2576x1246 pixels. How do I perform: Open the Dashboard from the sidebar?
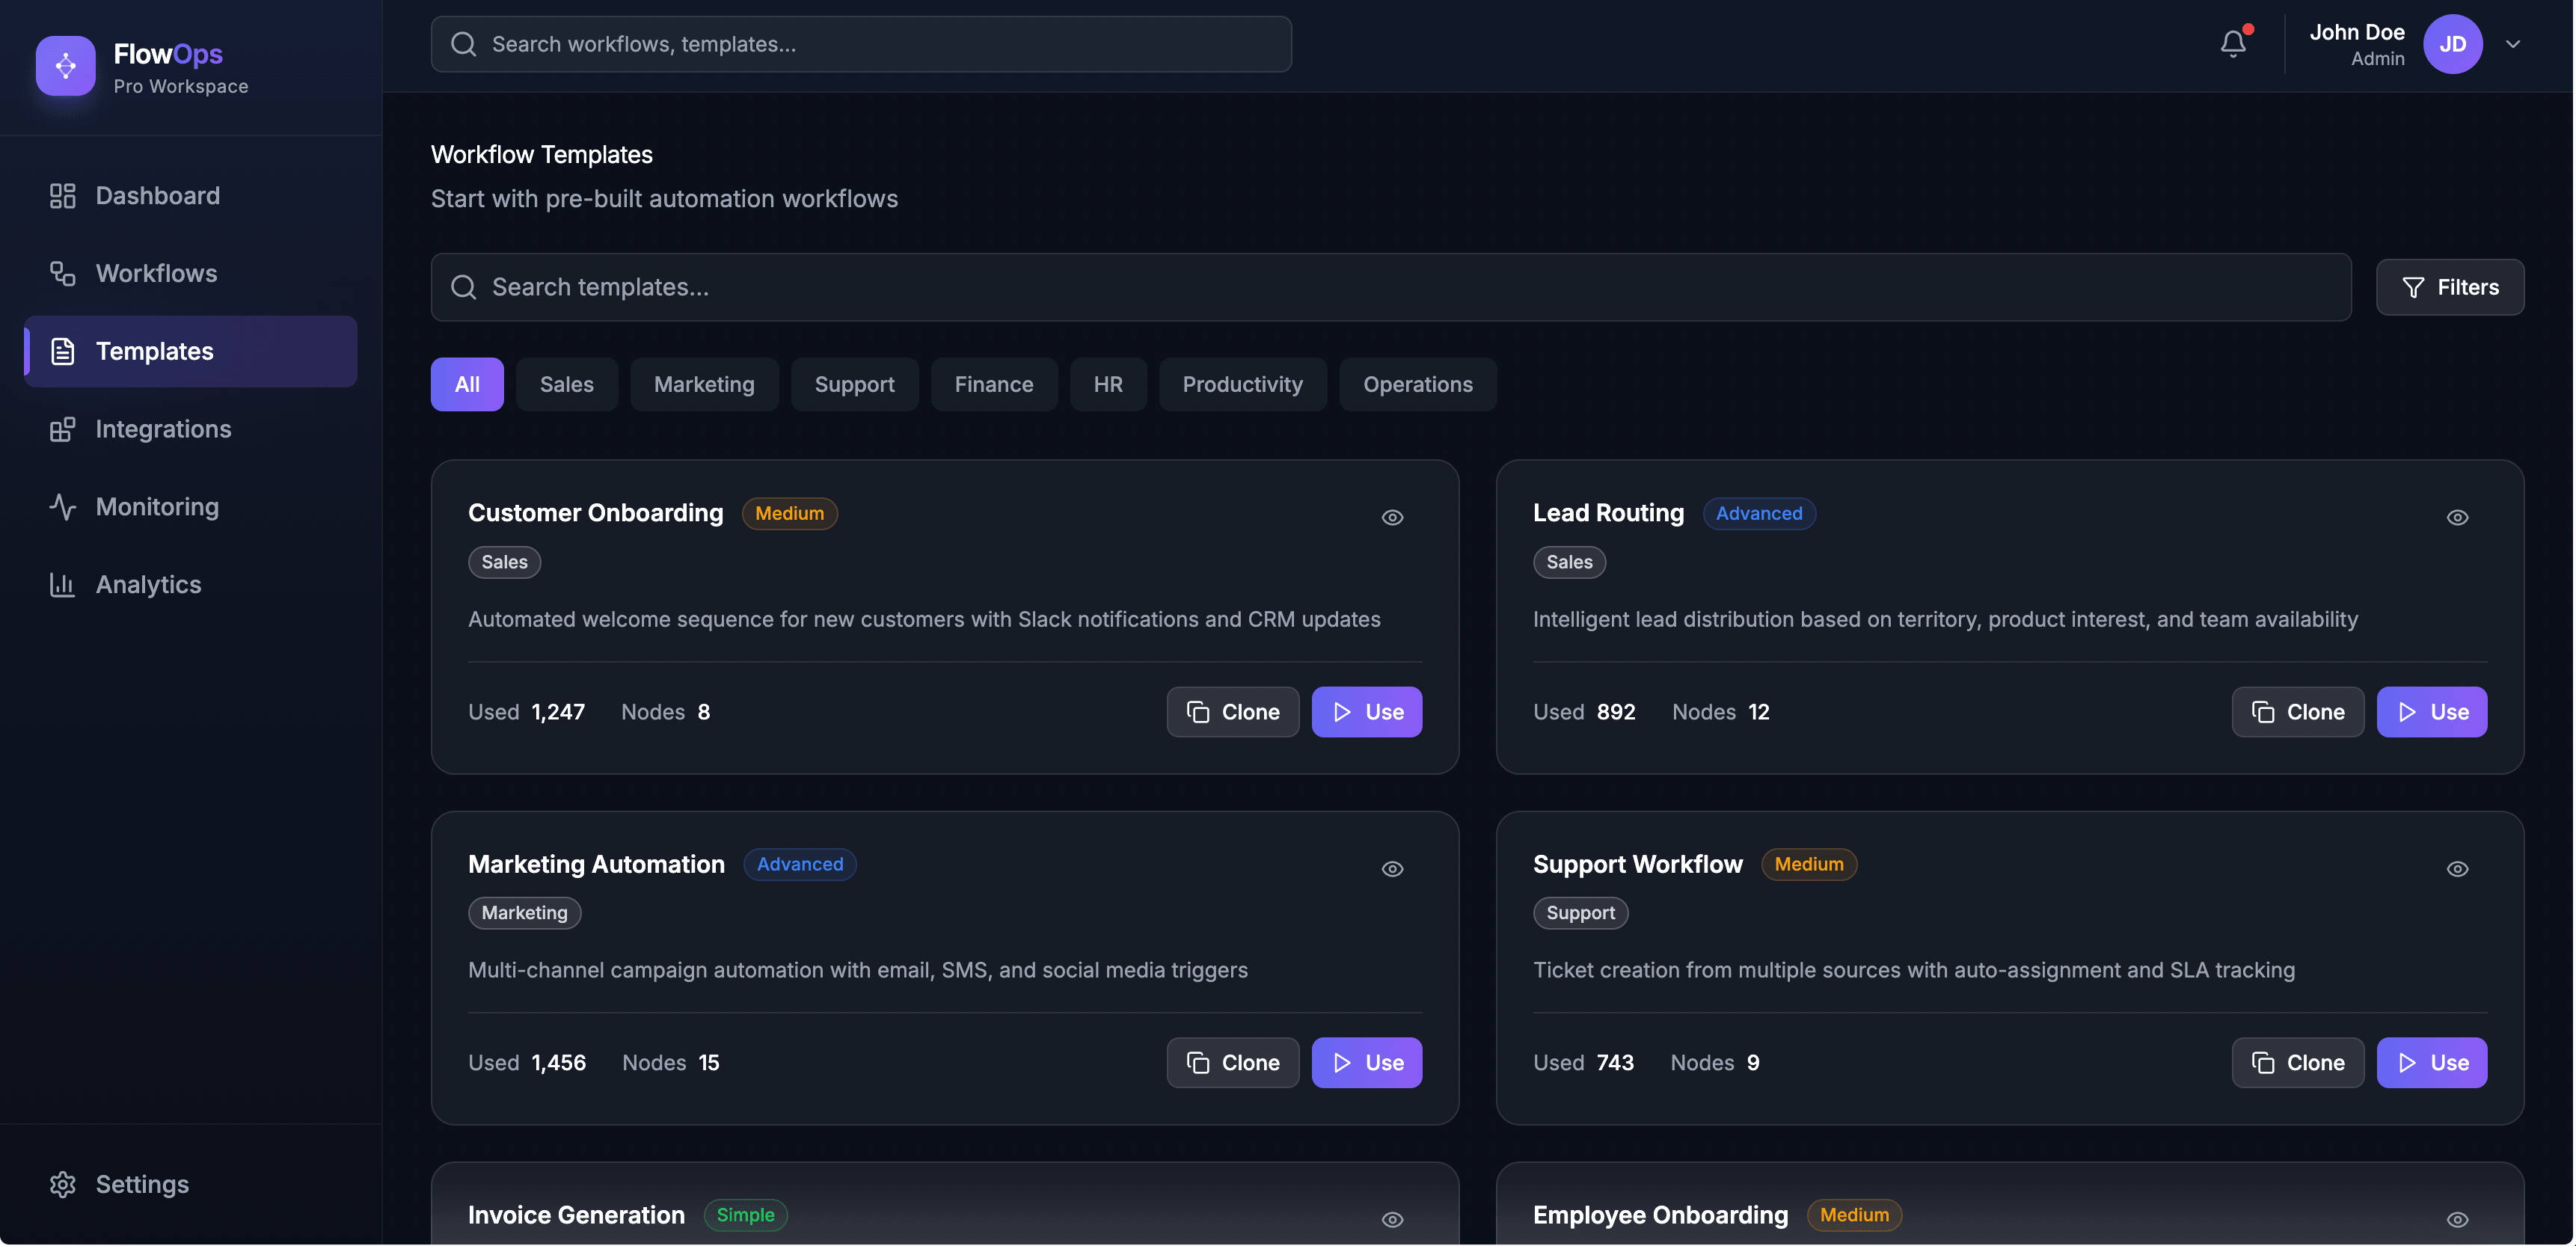157,195
